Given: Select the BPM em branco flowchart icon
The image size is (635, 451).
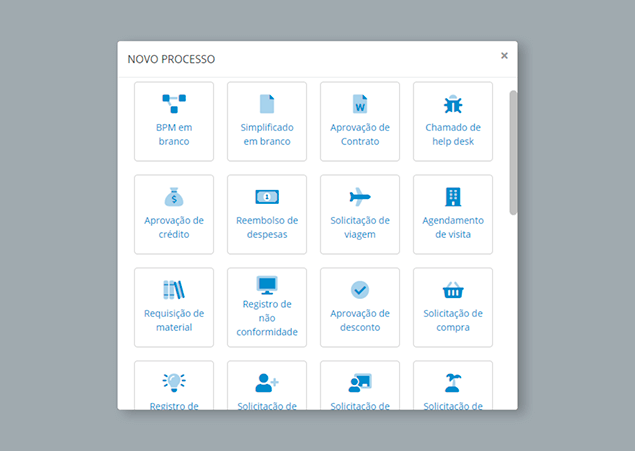Looking at the screenshot, I should [174, 103].
